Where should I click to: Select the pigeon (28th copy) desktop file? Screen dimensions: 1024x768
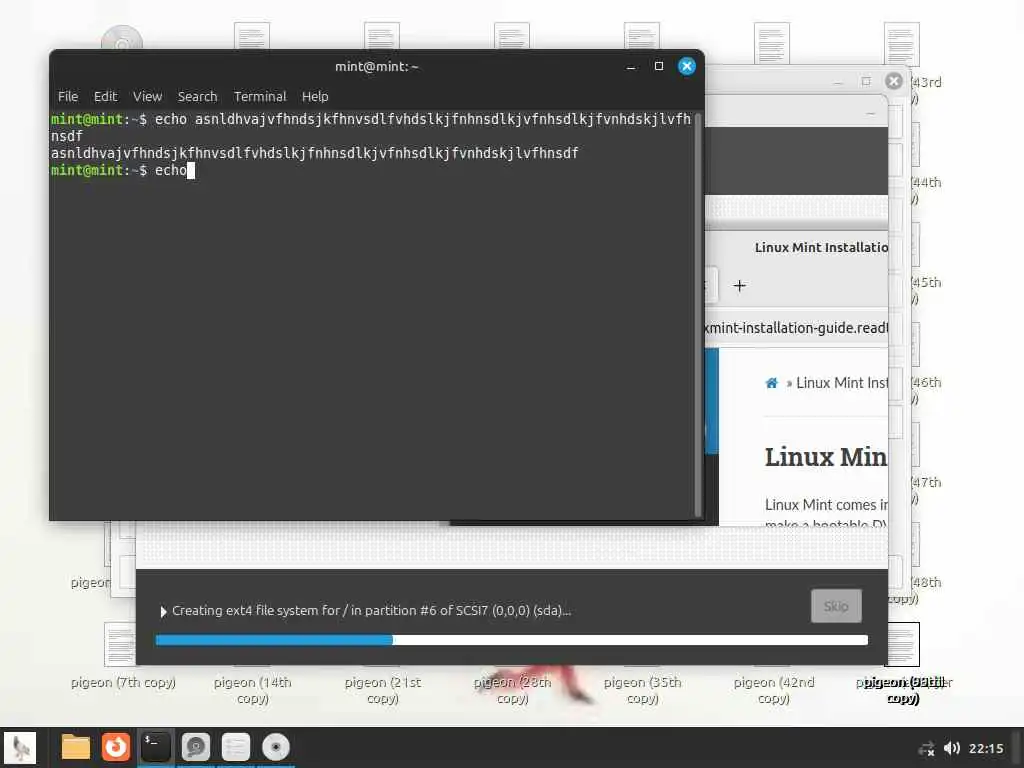(513, 690)
